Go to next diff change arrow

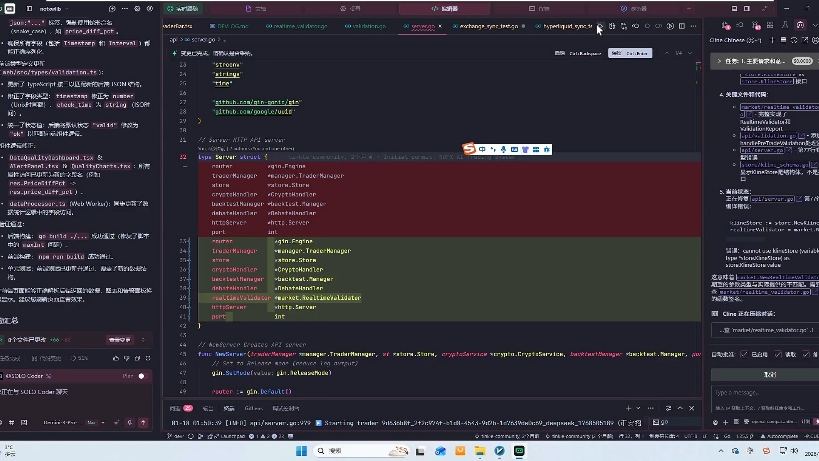pyautogui.click(x=690, y=53)
